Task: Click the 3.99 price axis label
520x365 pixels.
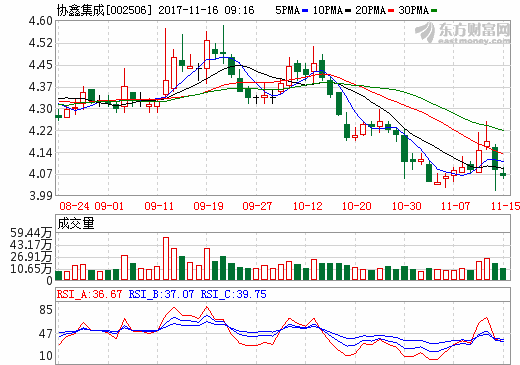Action: pyautogui.click(x=41, y=196)
